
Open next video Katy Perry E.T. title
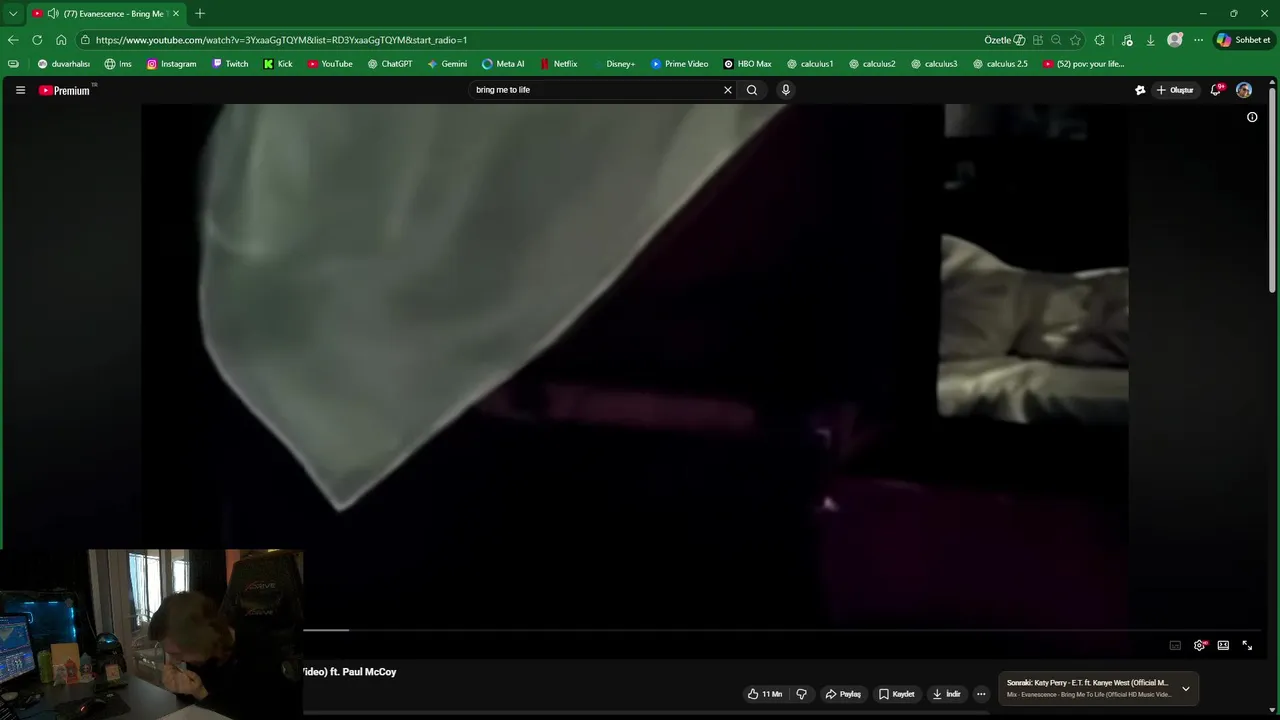(1087, 683)
